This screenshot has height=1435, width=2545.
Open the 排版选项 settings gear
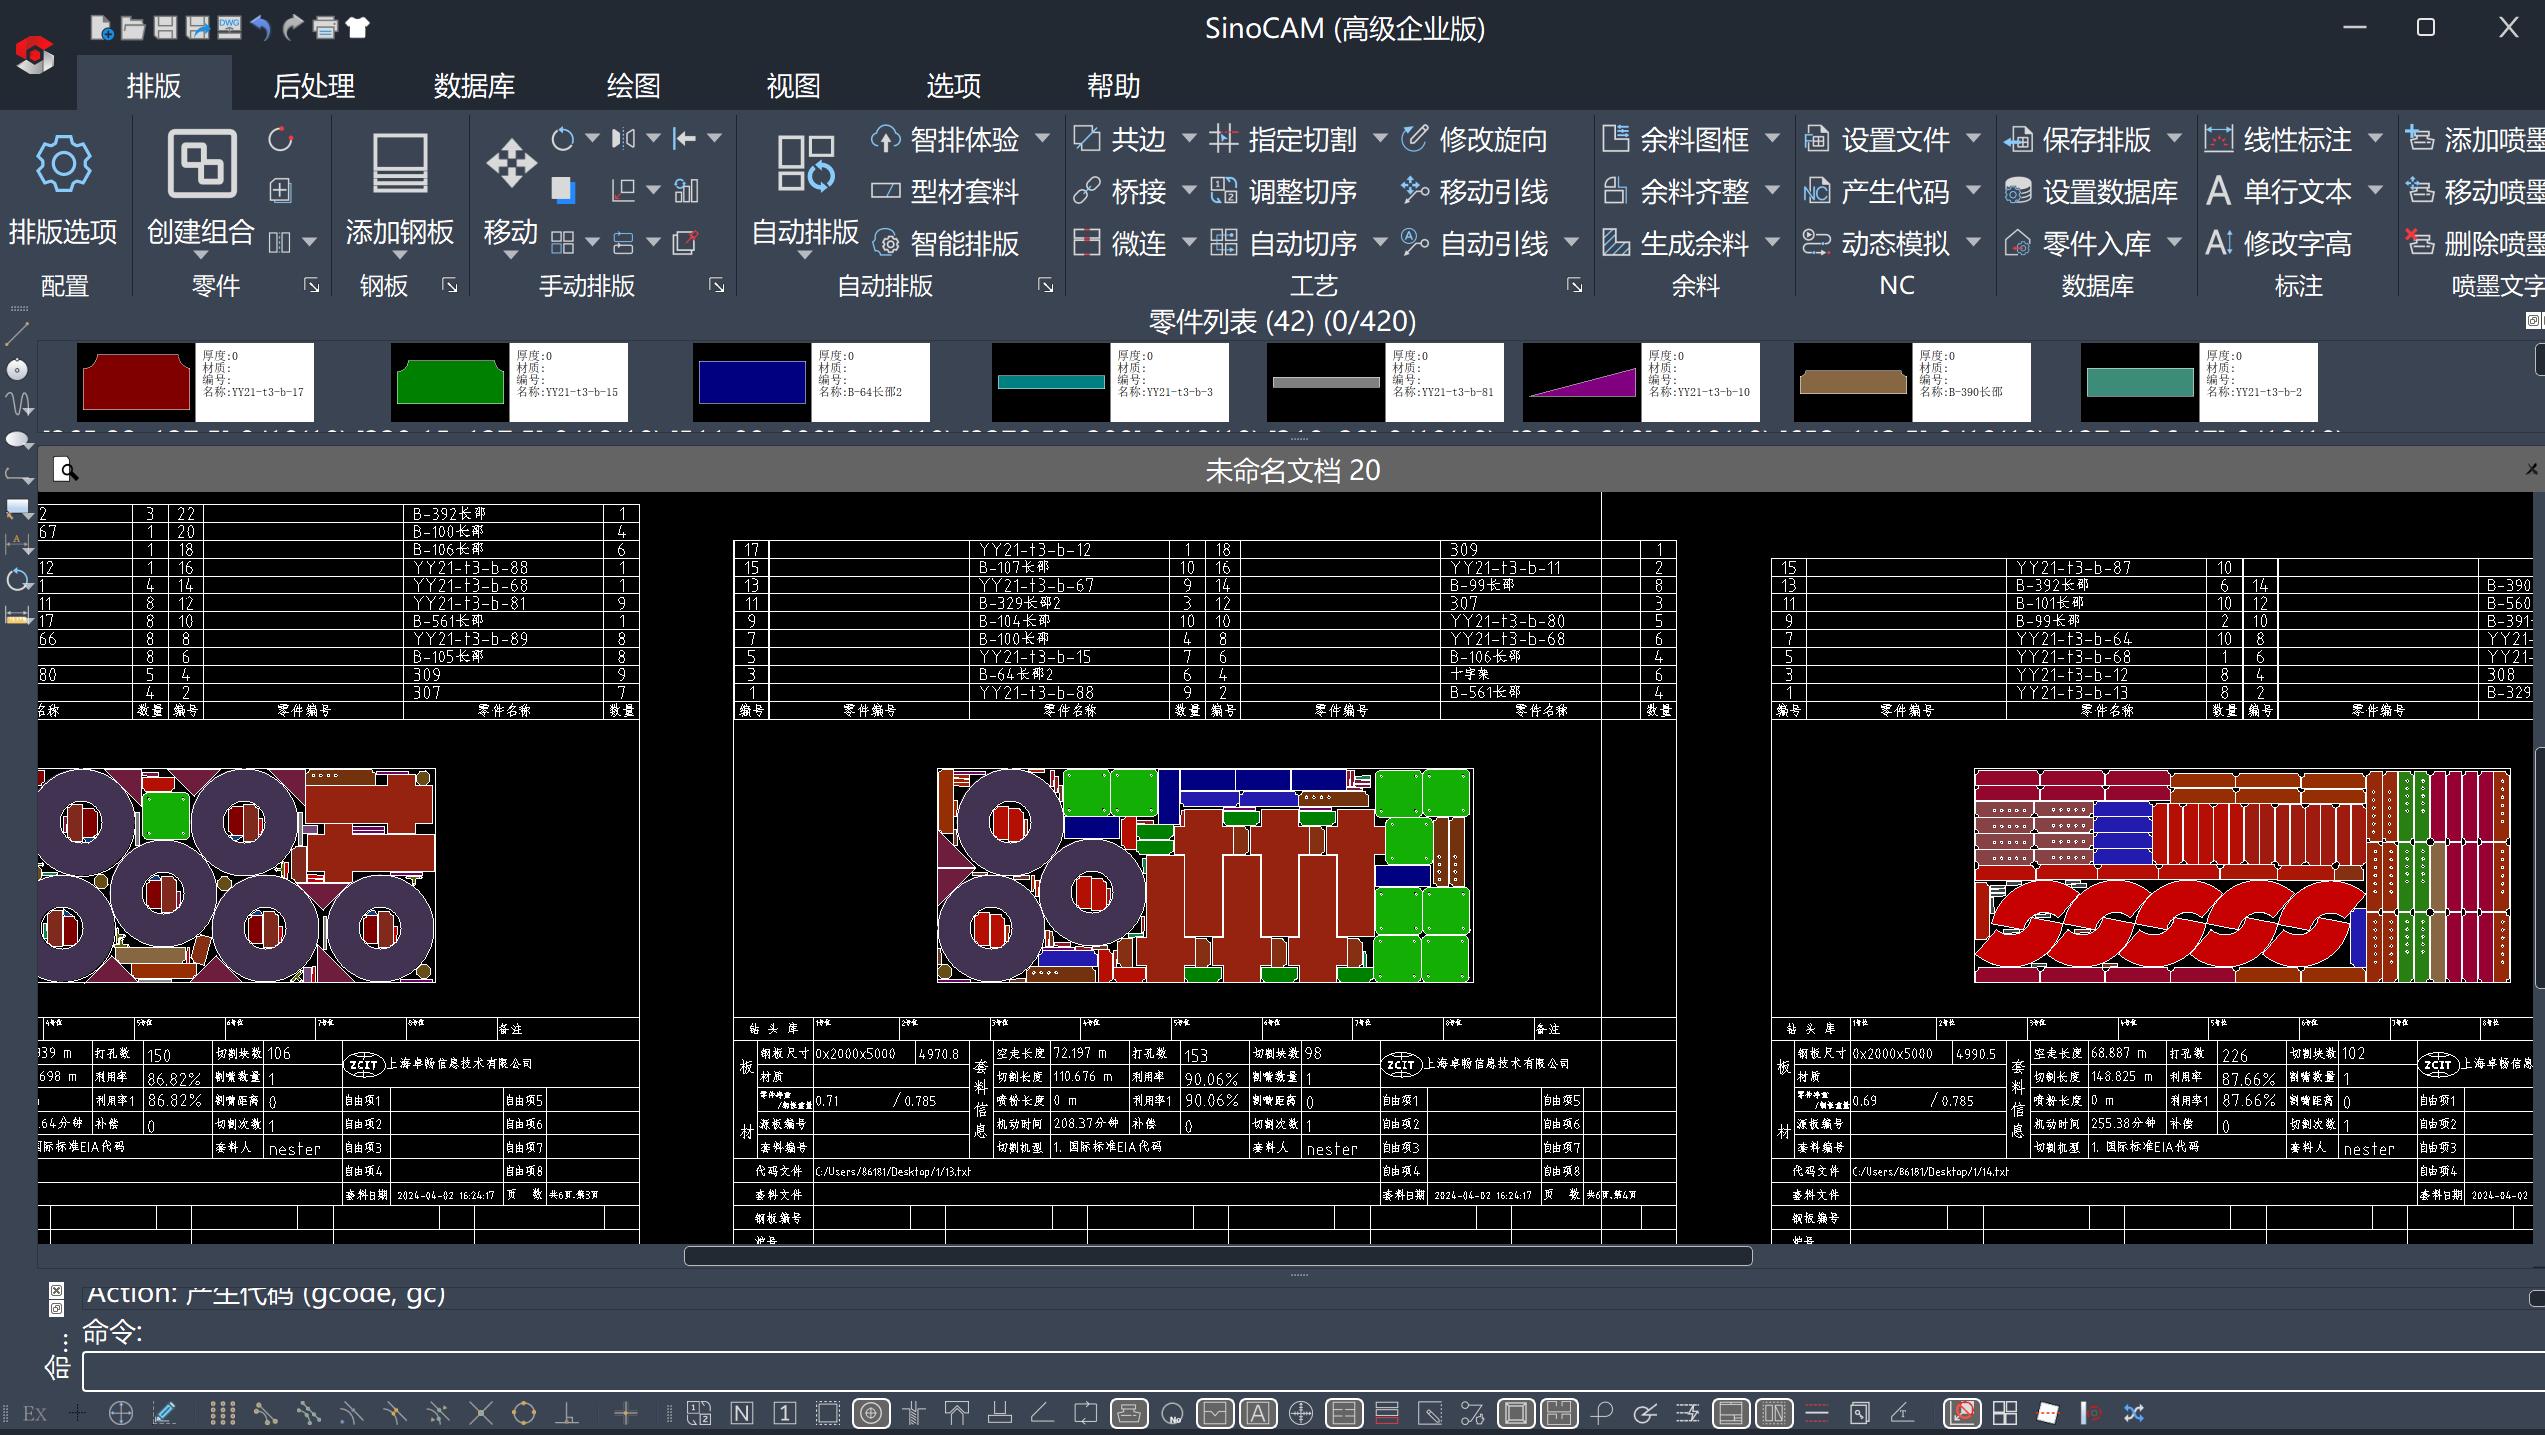pos(63,165)
